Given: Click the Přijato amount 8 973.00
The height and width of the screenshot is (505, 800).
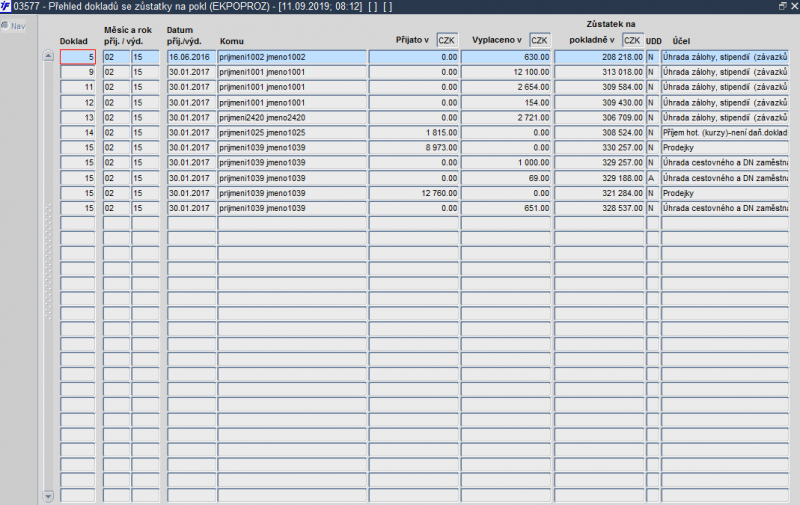Looking at the screenshot, I should (x=414, y=147).
